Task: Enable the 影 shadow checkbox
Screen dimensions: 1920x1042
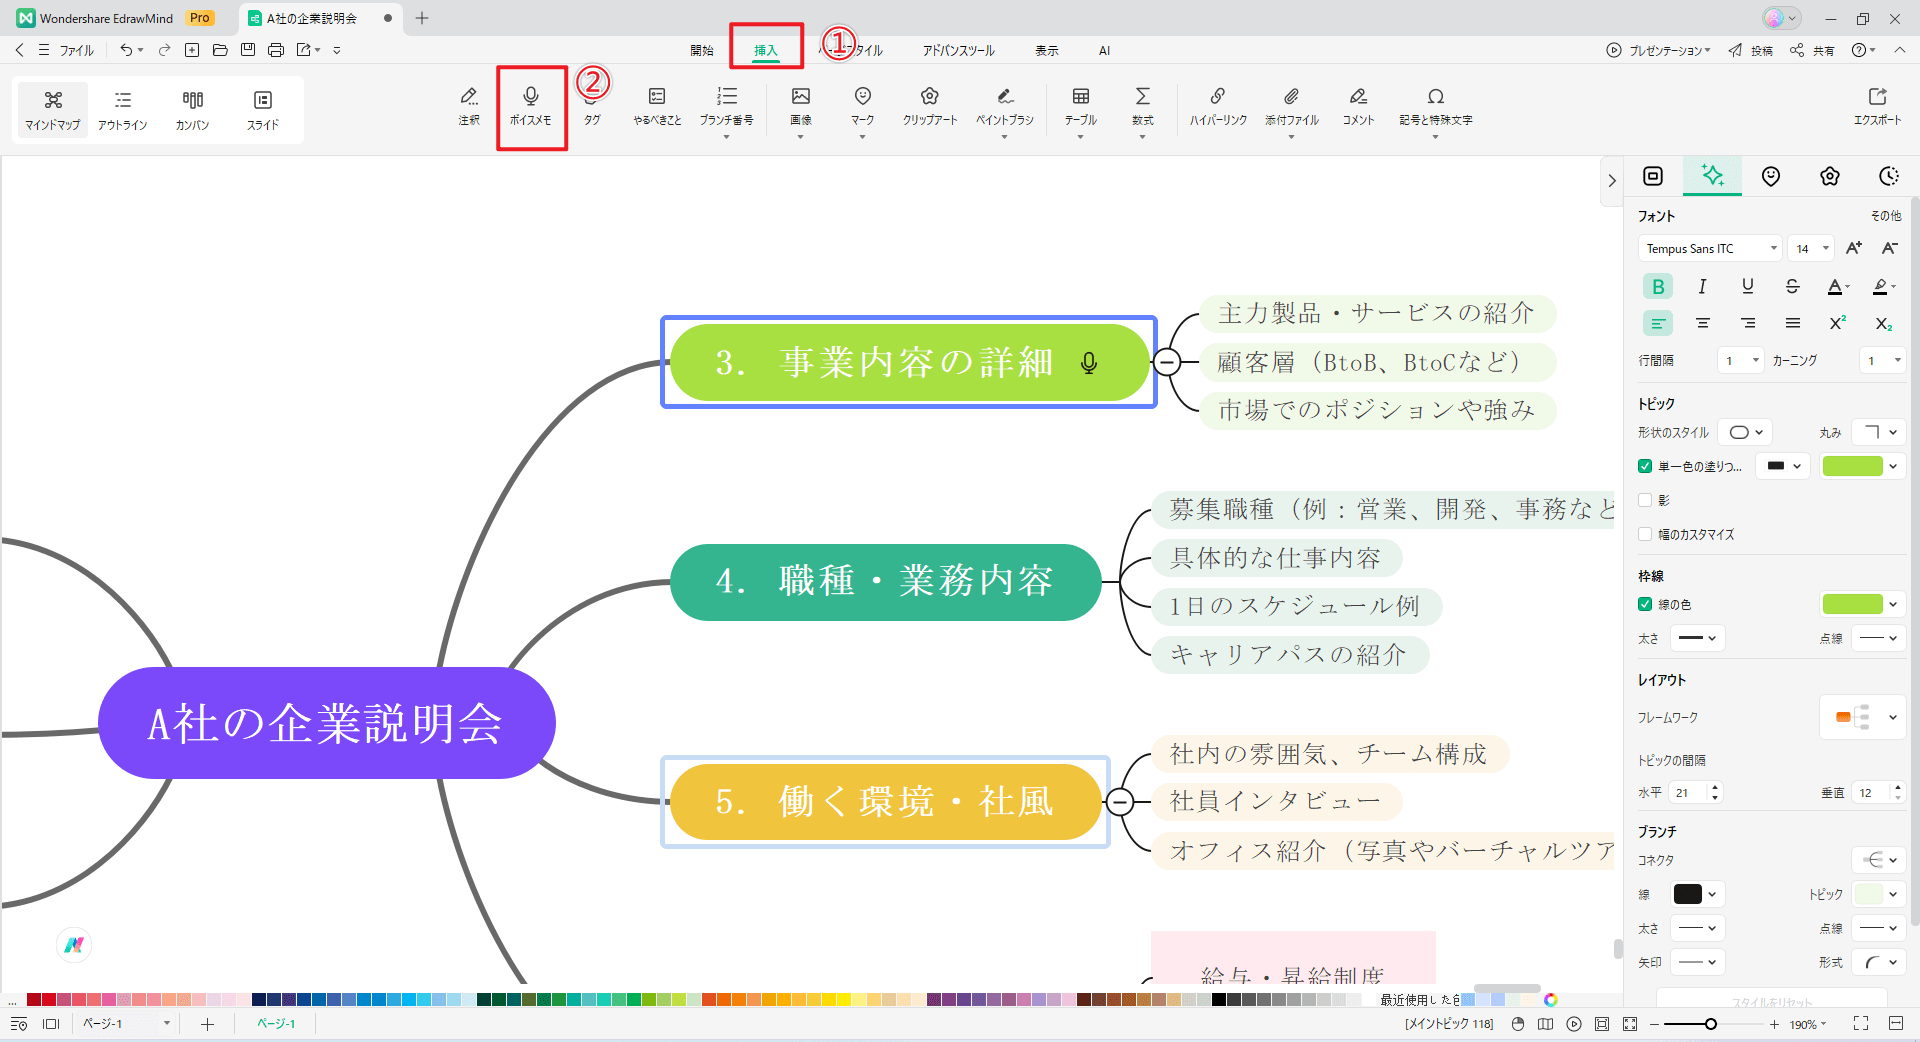Action: pyautogui.click(x=1645, y=500)
